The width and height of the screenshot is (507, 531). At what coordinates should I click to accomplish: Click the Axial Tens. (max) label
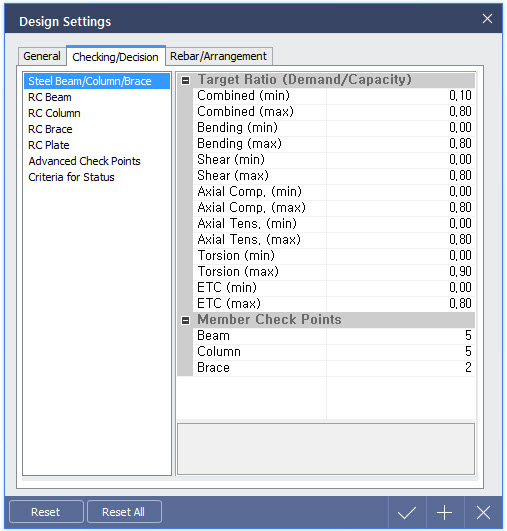(x=249, y=239)
